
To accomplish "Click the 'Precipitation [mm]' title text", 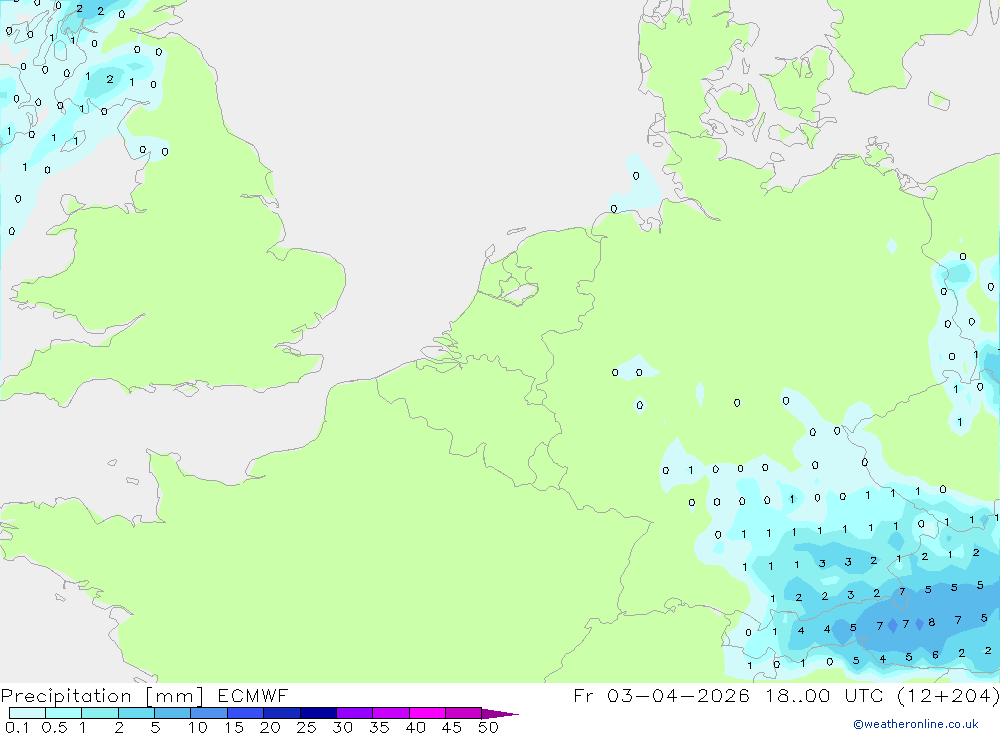I will [x=102, y=696].
